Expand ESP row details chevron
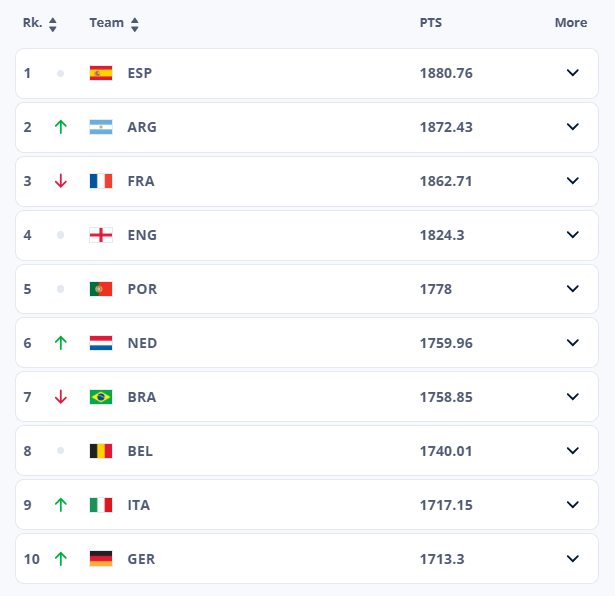The width and height of the screenshot is (615, 596). pyautogui.click(x=573, y=73)
